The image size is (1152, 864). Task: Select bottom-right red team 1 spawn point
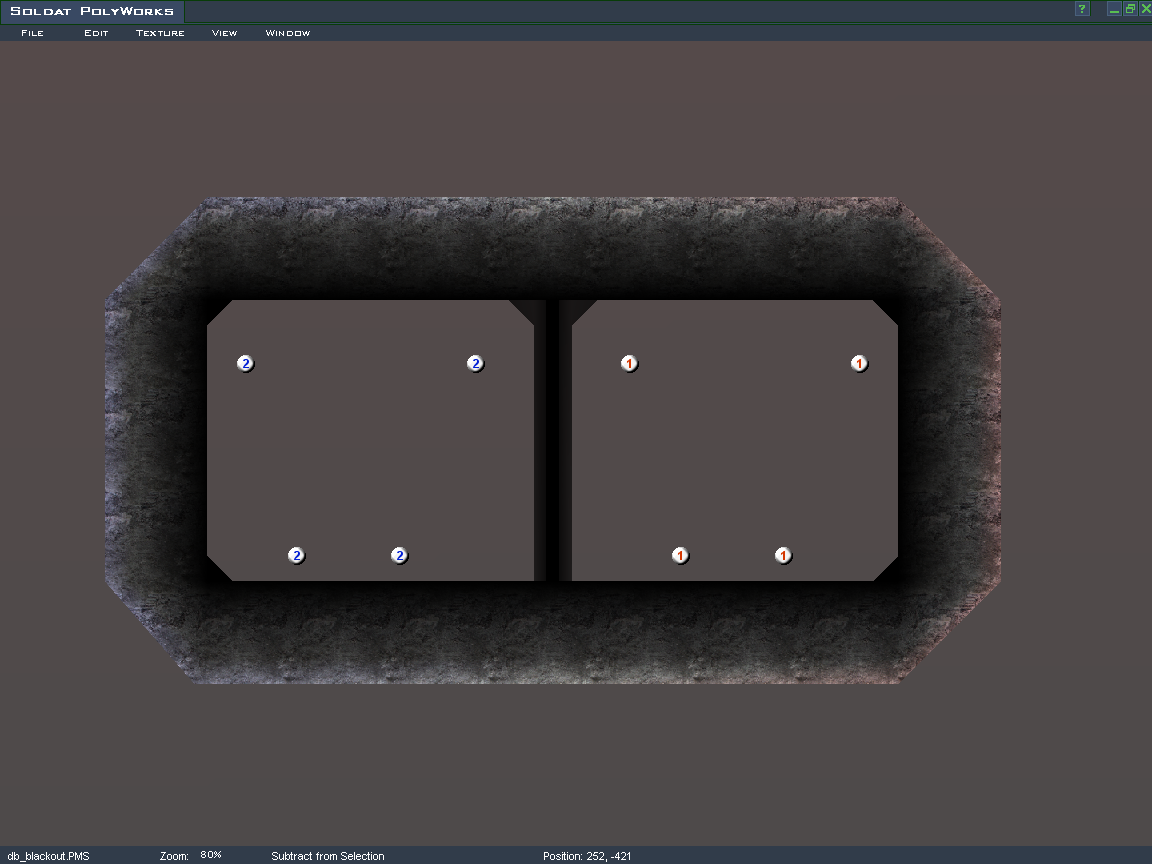[783, 555]
